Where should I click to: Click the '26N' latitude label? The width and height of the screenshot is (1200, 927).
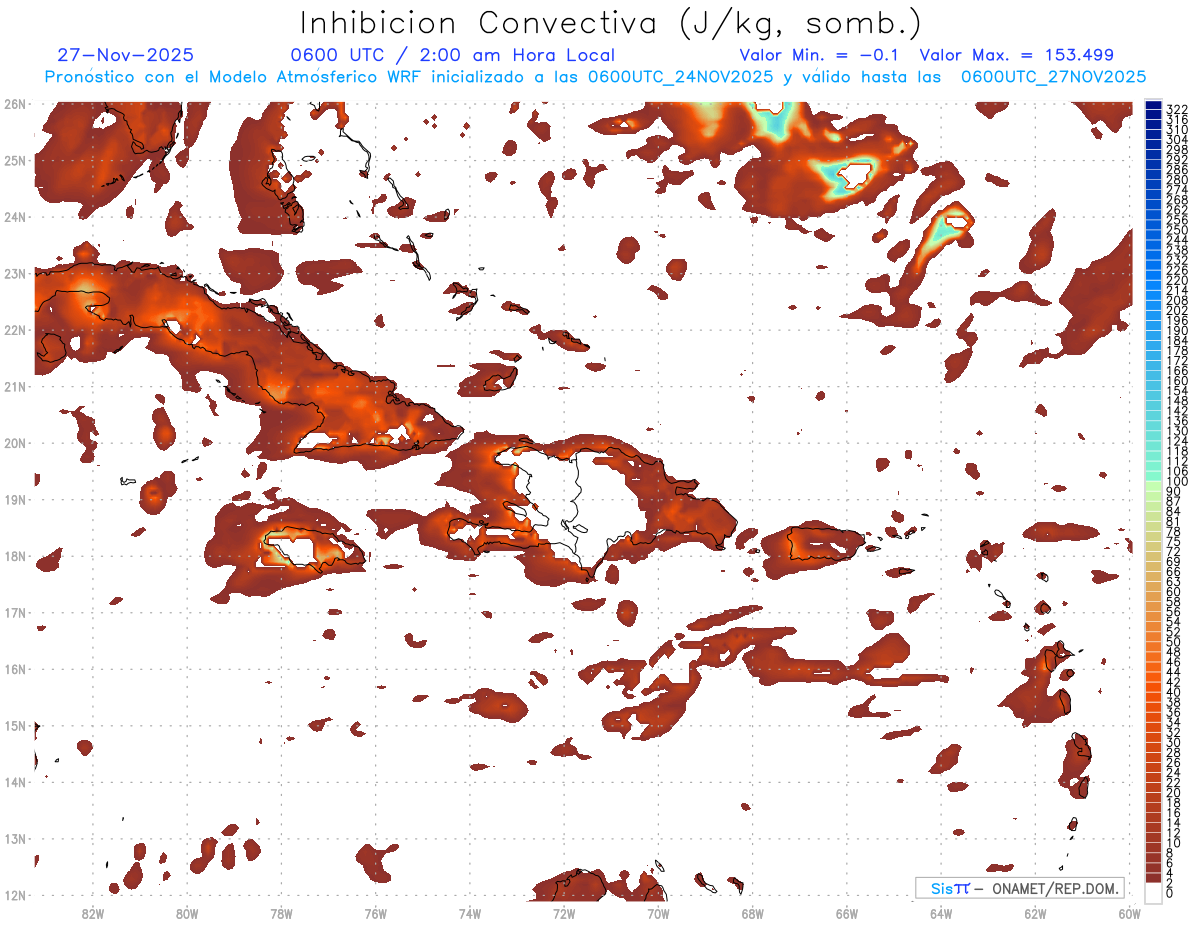click(x=14, y=104)
